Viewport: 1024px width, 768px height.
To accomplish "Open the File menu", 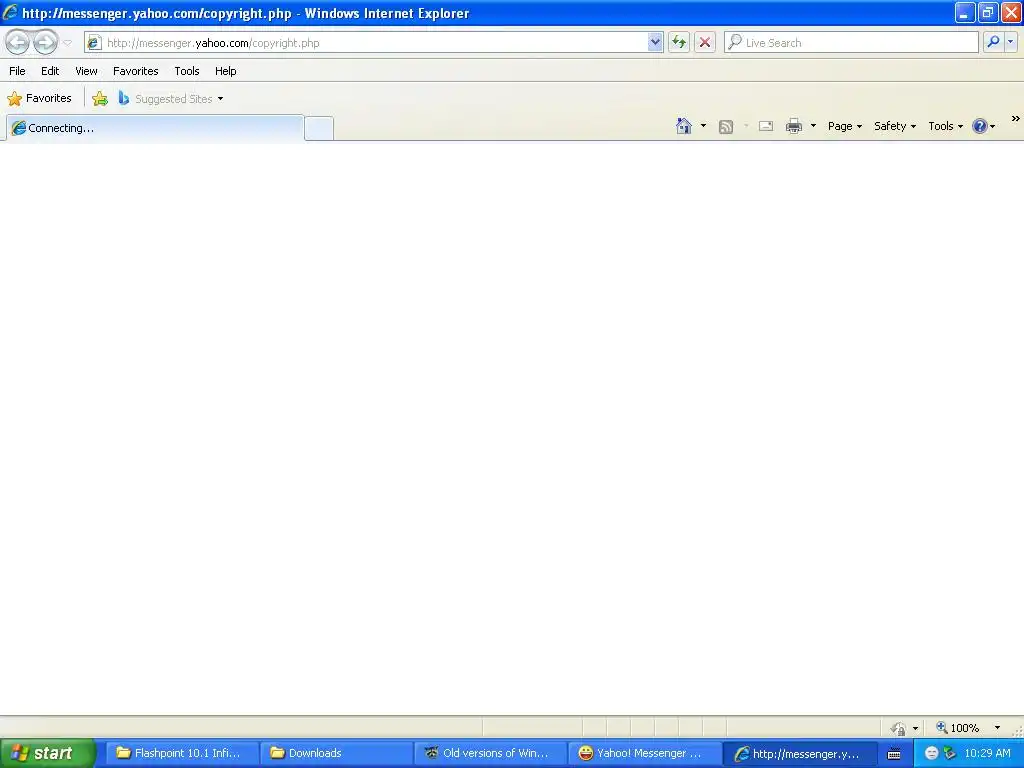I will click(17, 71).
